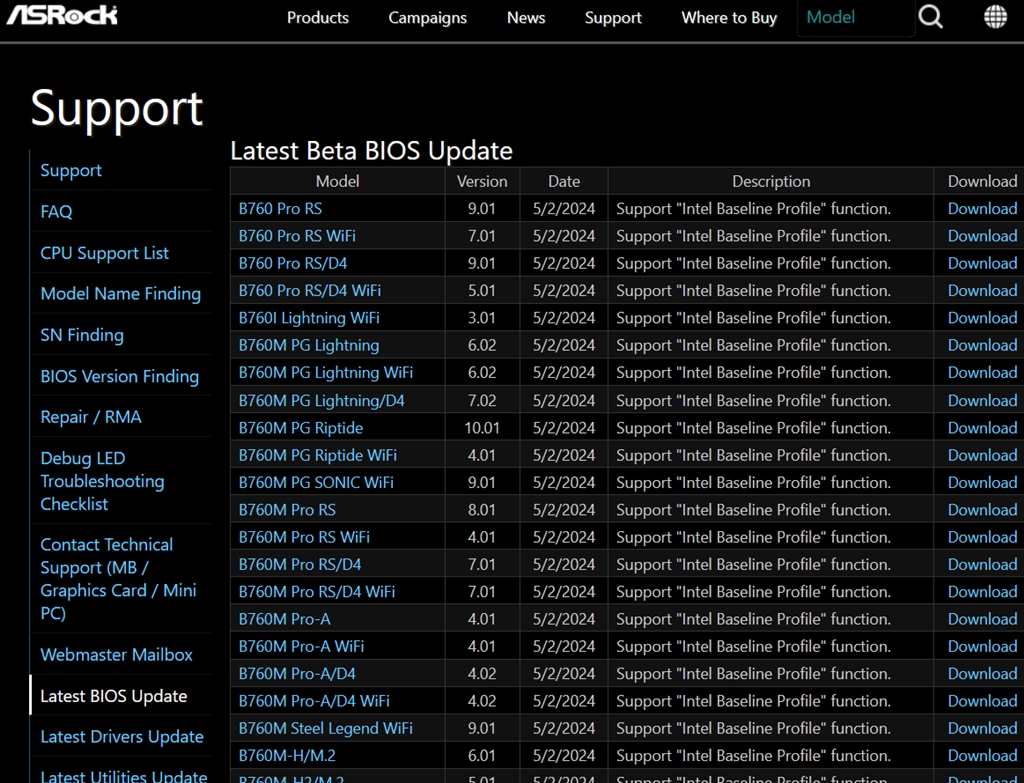Open the B760M Pro RS/D4 WiFi model link
Screen dimensions: 1024x783
tap(317, 592)
